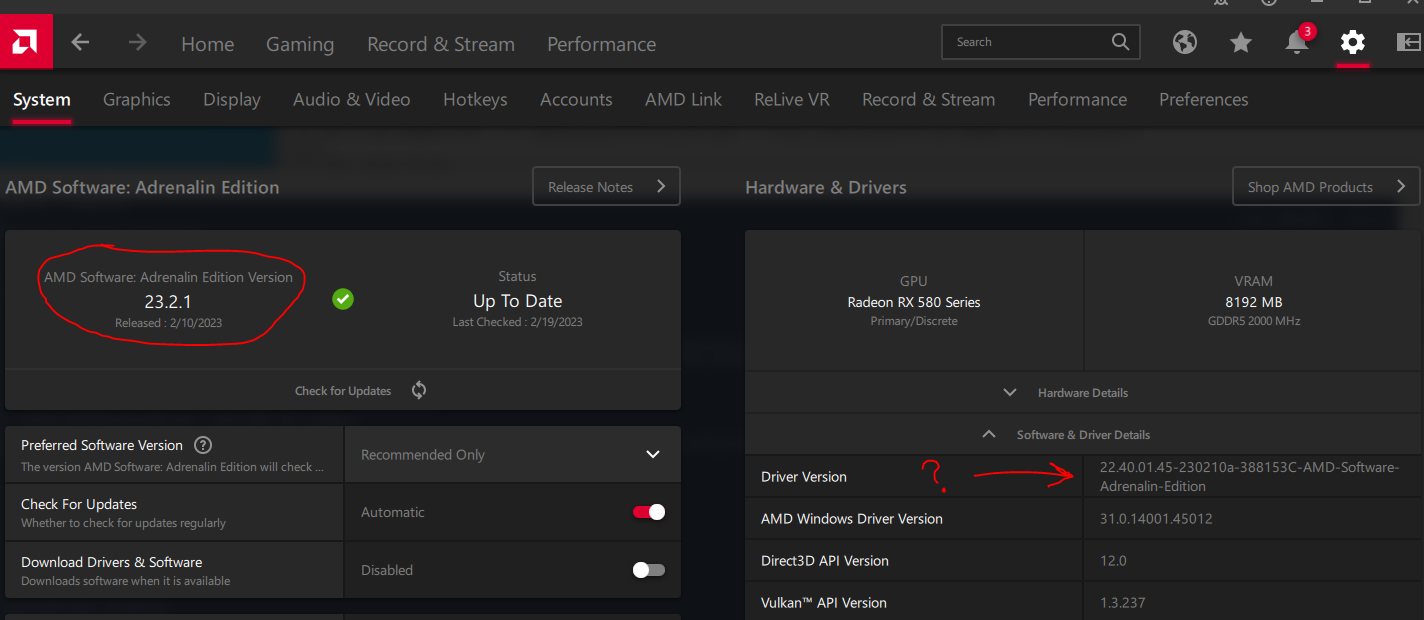The width and height of the screenshot is (1424, 620).
Task: Open the settings gear icon
Action: [1353, 42]
